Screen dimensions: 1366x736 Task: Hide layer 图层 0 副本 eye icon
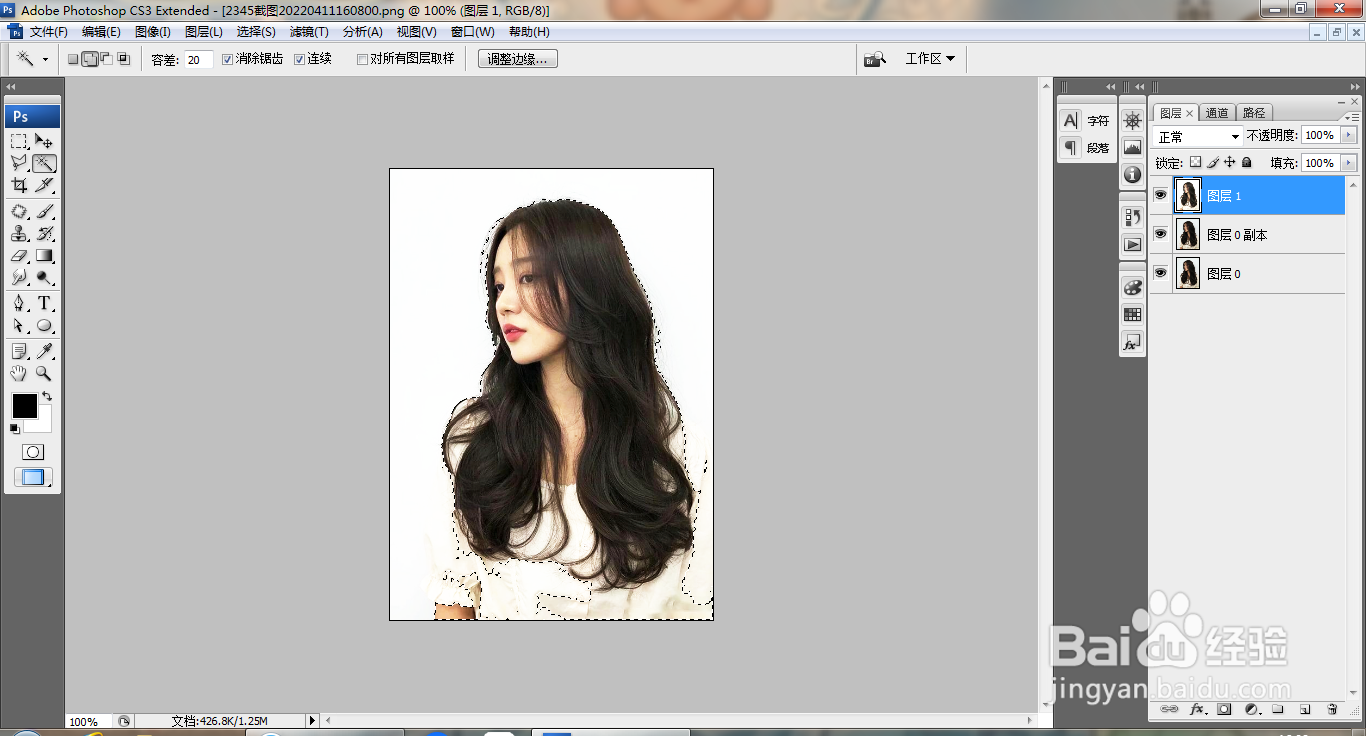[1160, 234]
